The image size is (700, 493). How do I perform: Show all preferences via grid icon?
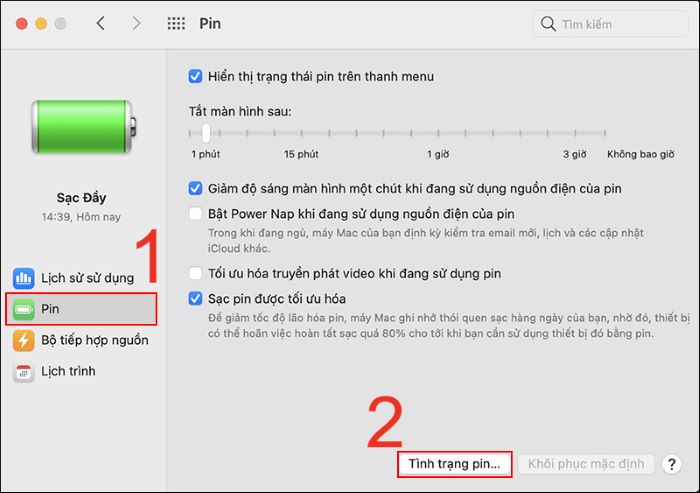click(x=176, y=23)
